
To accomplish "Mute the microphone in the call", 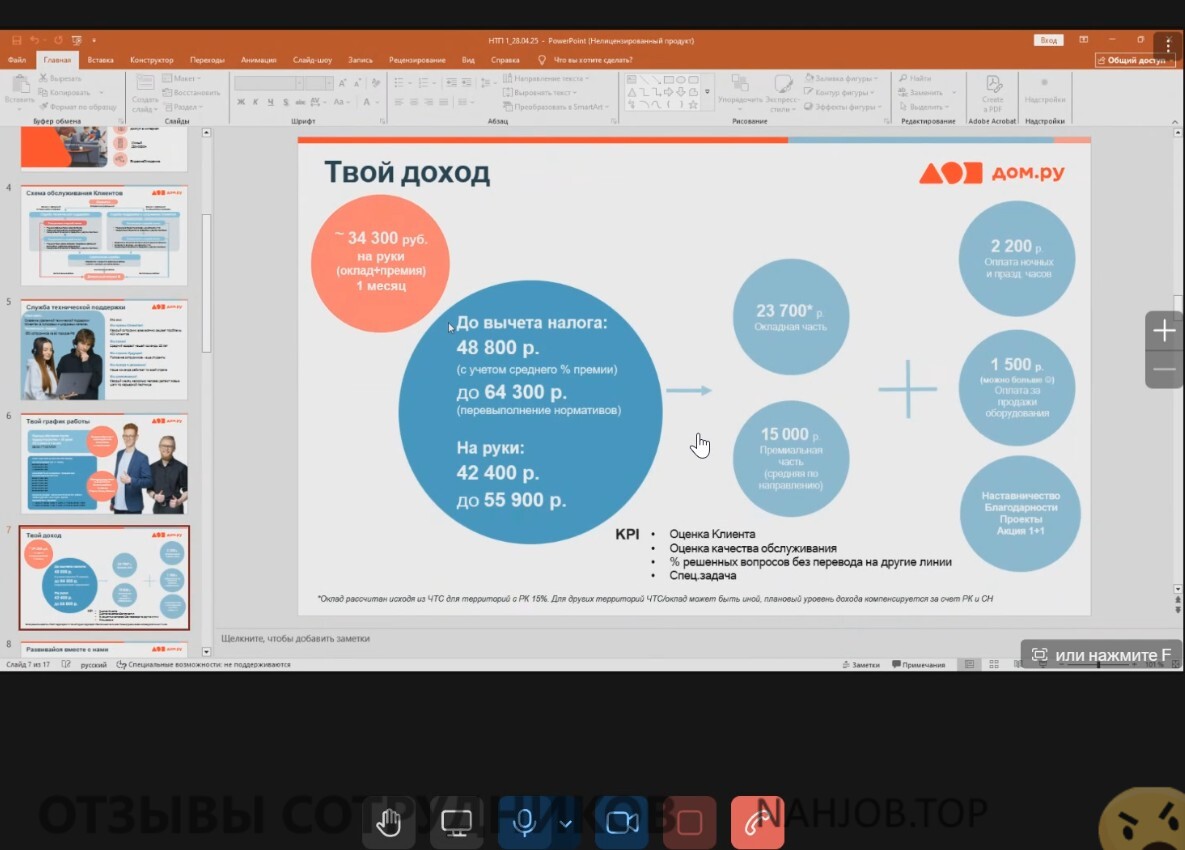I will click(x=523, y=823).
